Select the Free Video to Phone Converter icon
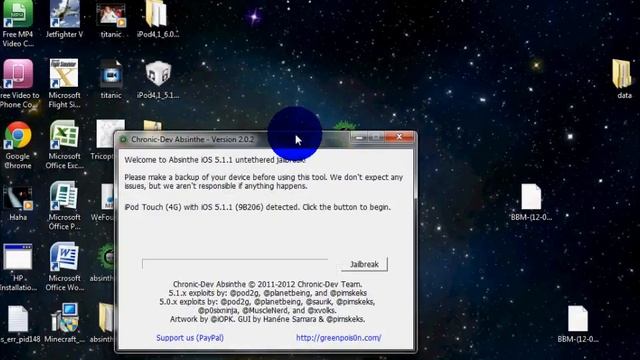Screen dimensions: 640x360 pos(18,74)
